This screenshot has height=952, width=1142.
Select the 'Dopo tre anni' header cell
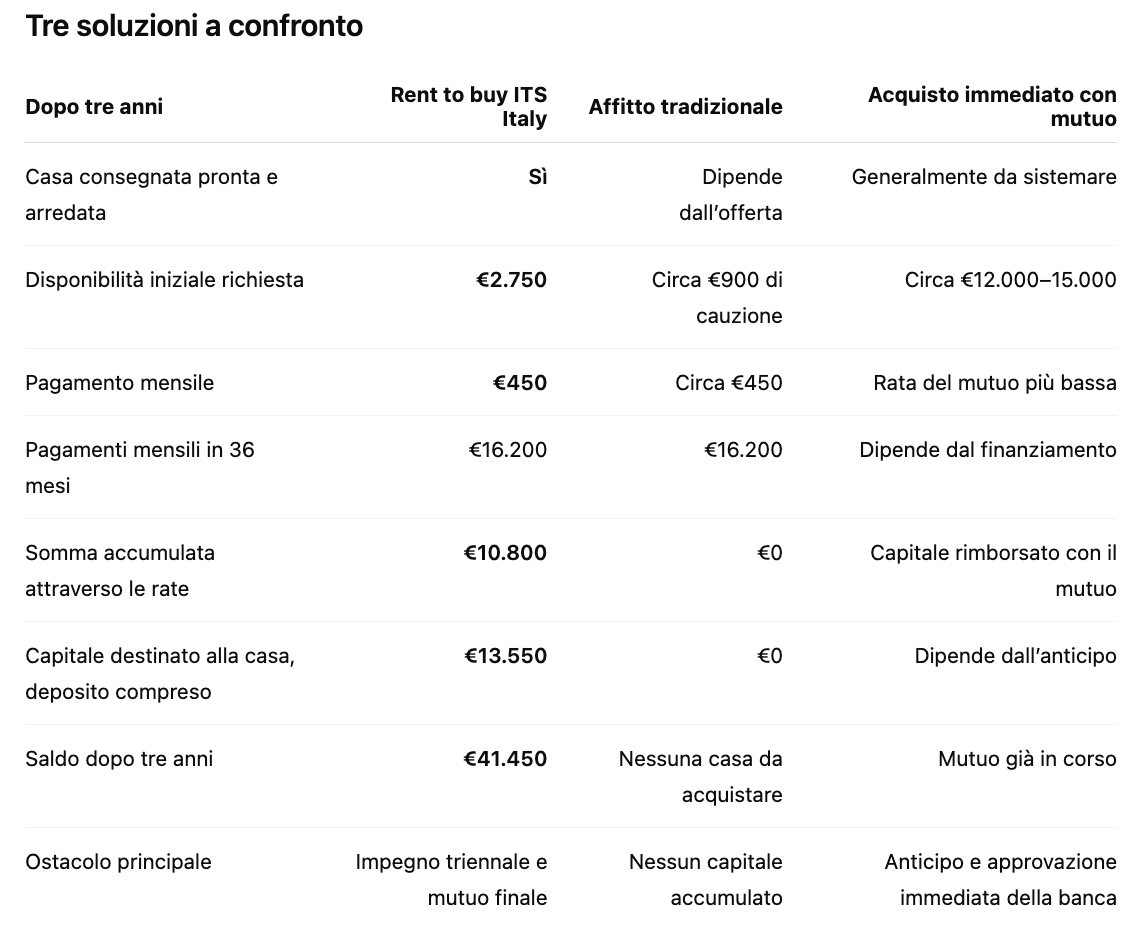(x=94, y=106)
